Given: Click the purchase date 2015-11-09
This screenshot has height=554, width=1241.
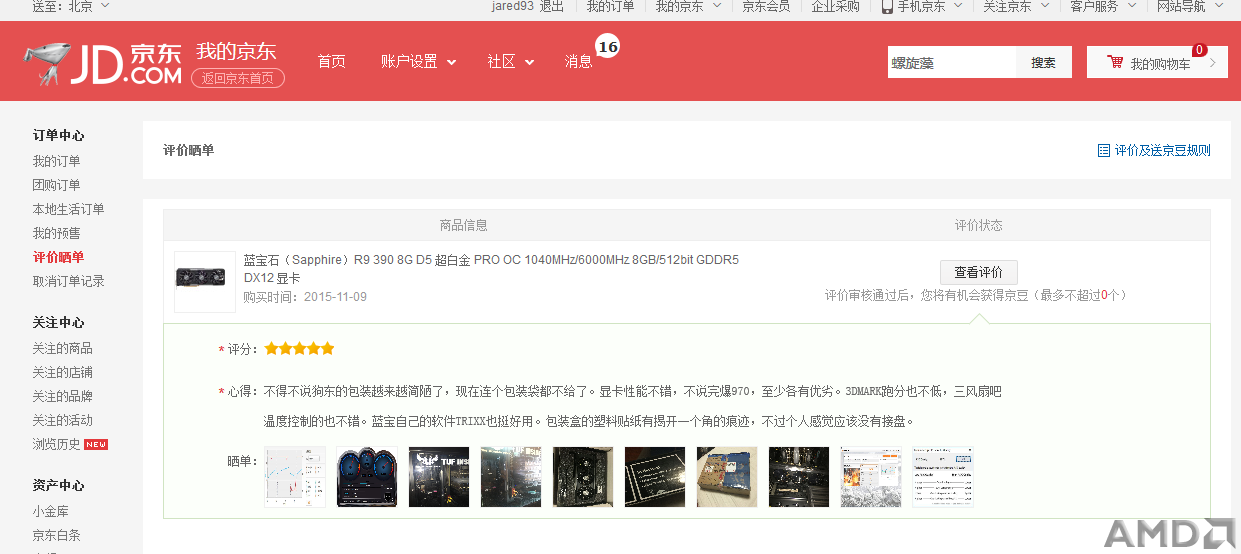Looking at the screenshot, I should tap(336, 297).
